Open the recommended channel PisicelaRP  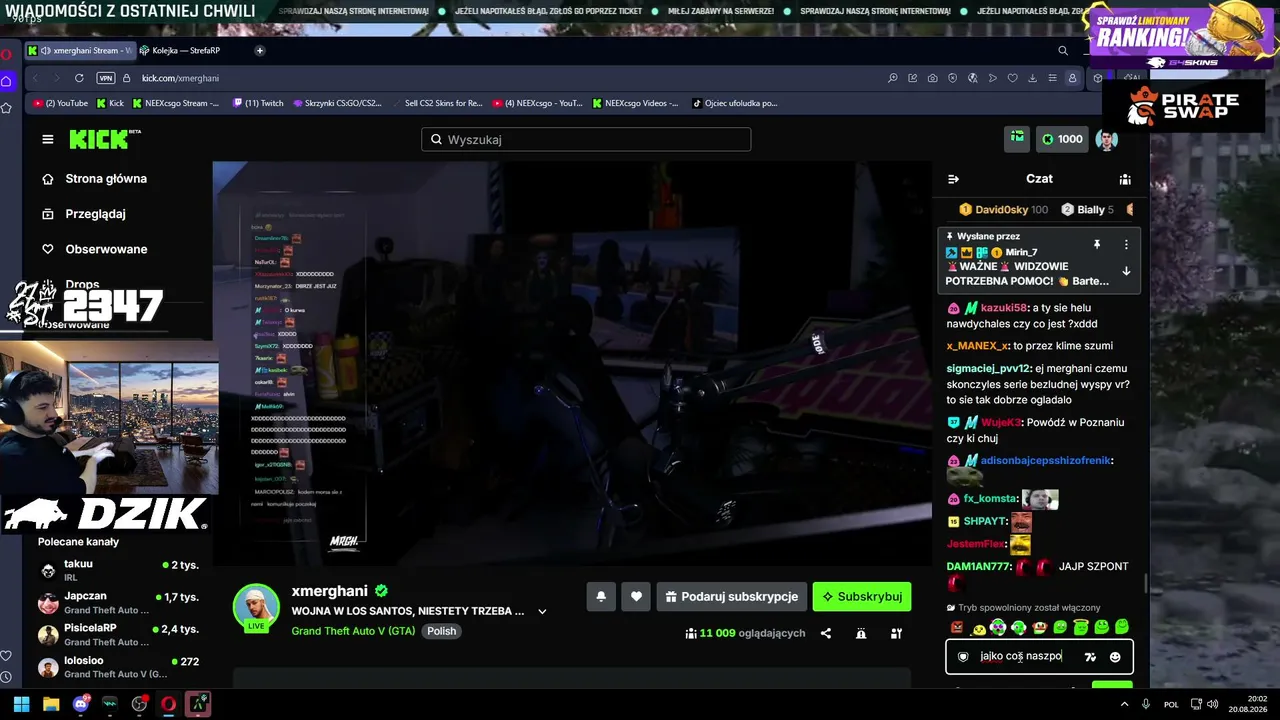pos(118,635)
